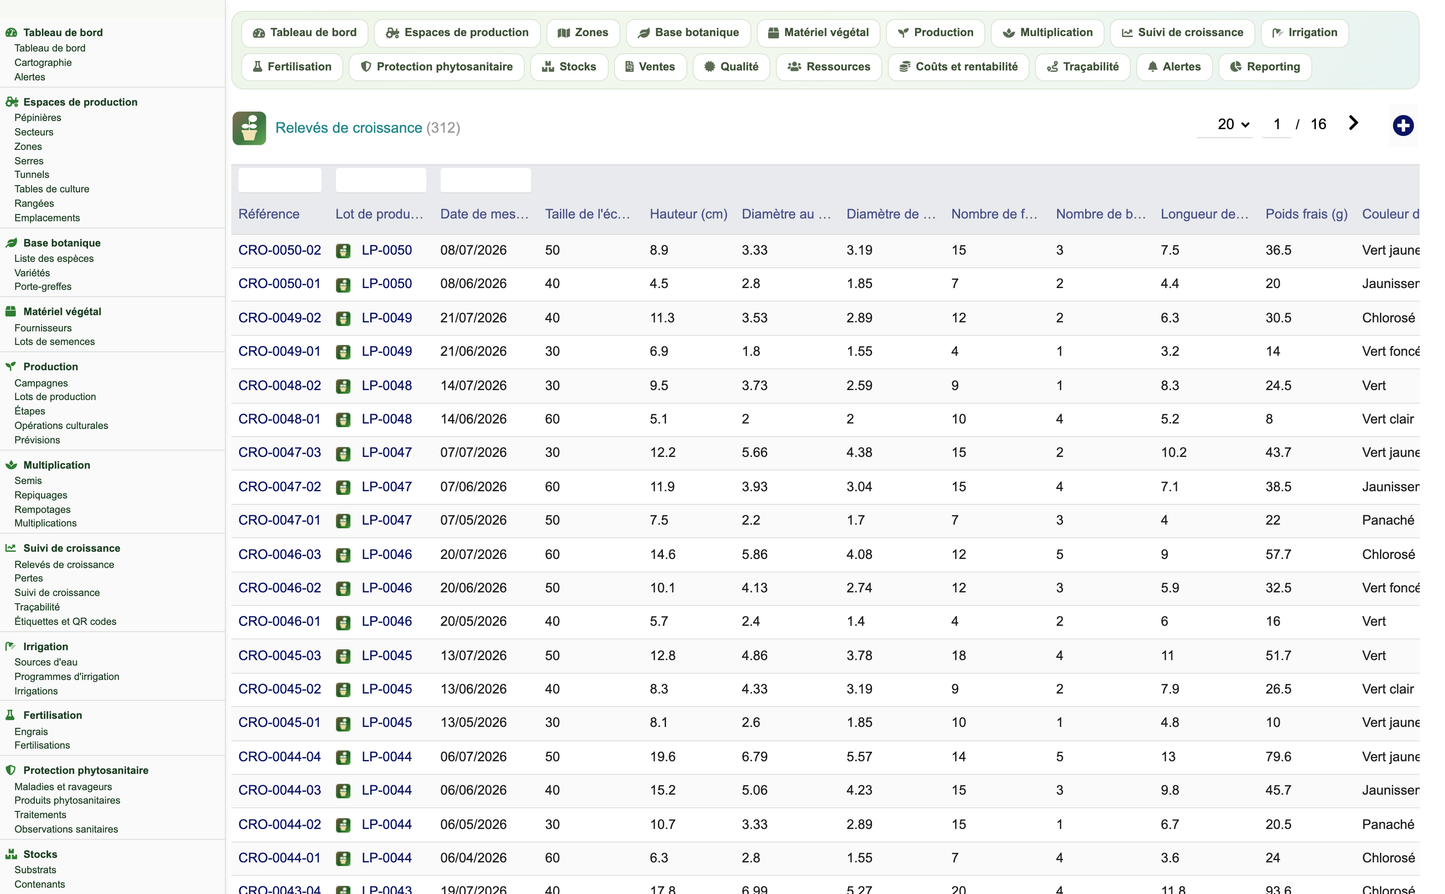Viewport: 1445px width, 894px height.
Task: Open Cartographie in the sidebar
Action: click(43, 63)
